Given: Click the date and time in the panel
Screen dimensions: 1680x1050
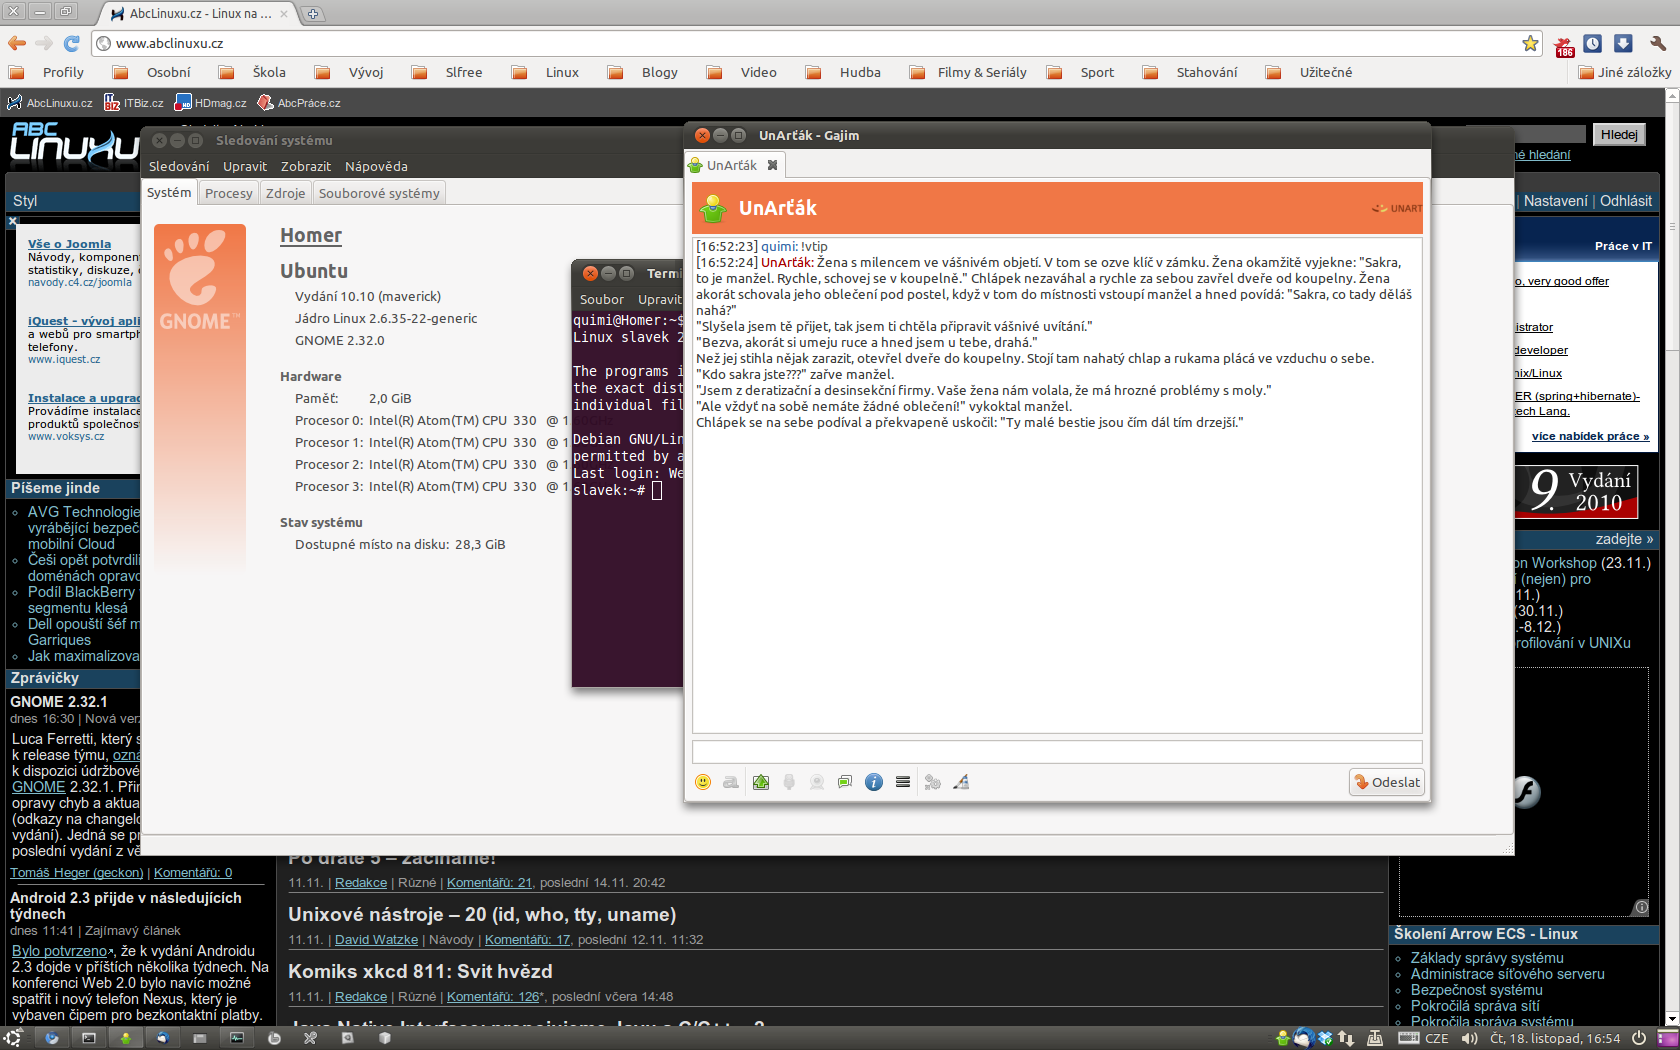Looking at the screenshot, I should coord(1555,1038).
